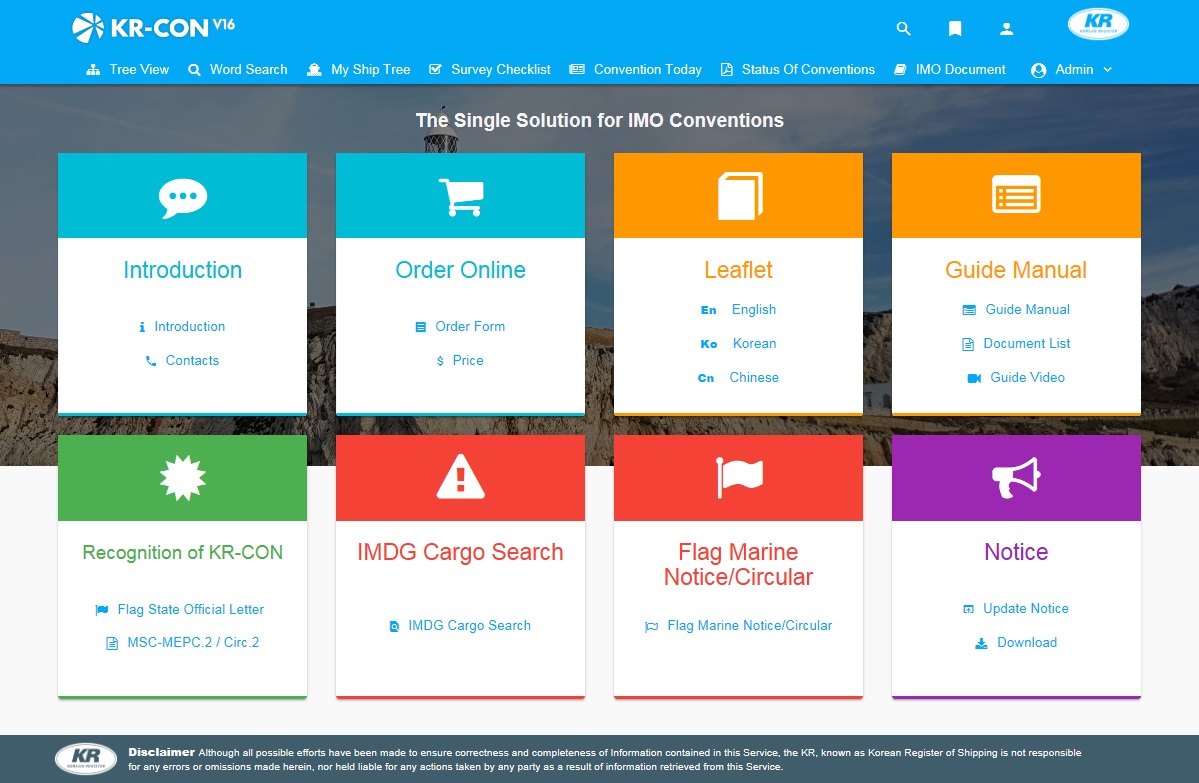Viewport: 1199px width, 783px height.
Task: Click the KR-CON logo at top left
Action: (154, 27)
